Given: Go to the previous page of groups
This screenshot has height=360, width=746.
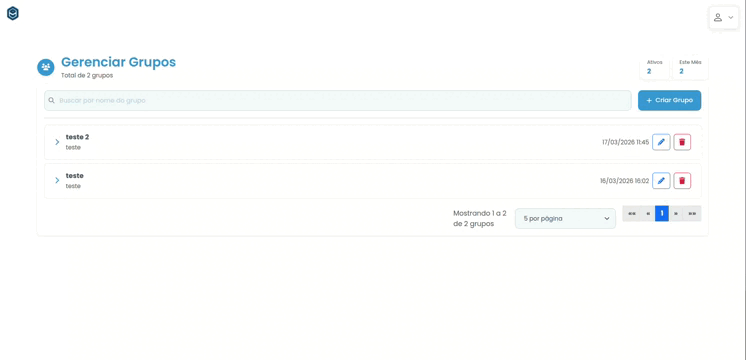Looking at the screenshot, I should (x=648, y=214).
